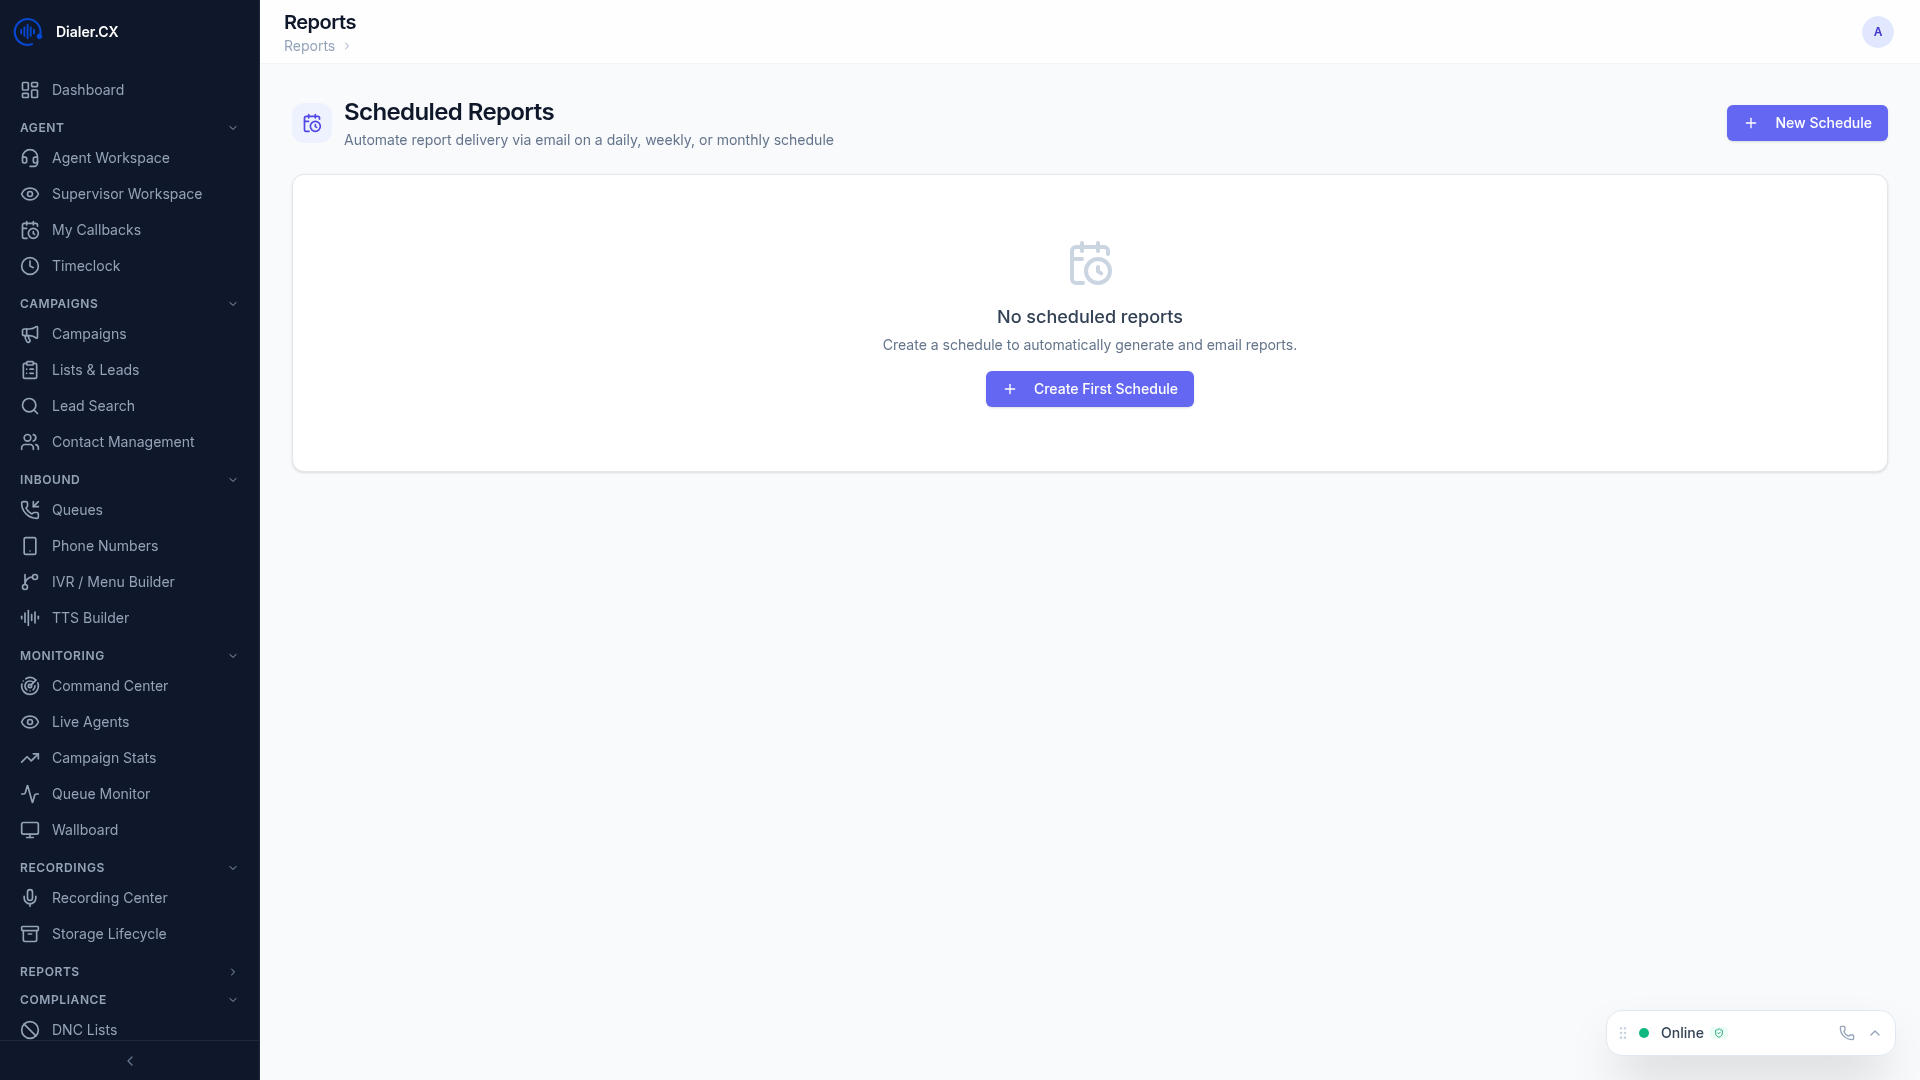The image size is (1920, 1080).
Task: Expand the REPORTS section arrow
Action: pos(233,972)
